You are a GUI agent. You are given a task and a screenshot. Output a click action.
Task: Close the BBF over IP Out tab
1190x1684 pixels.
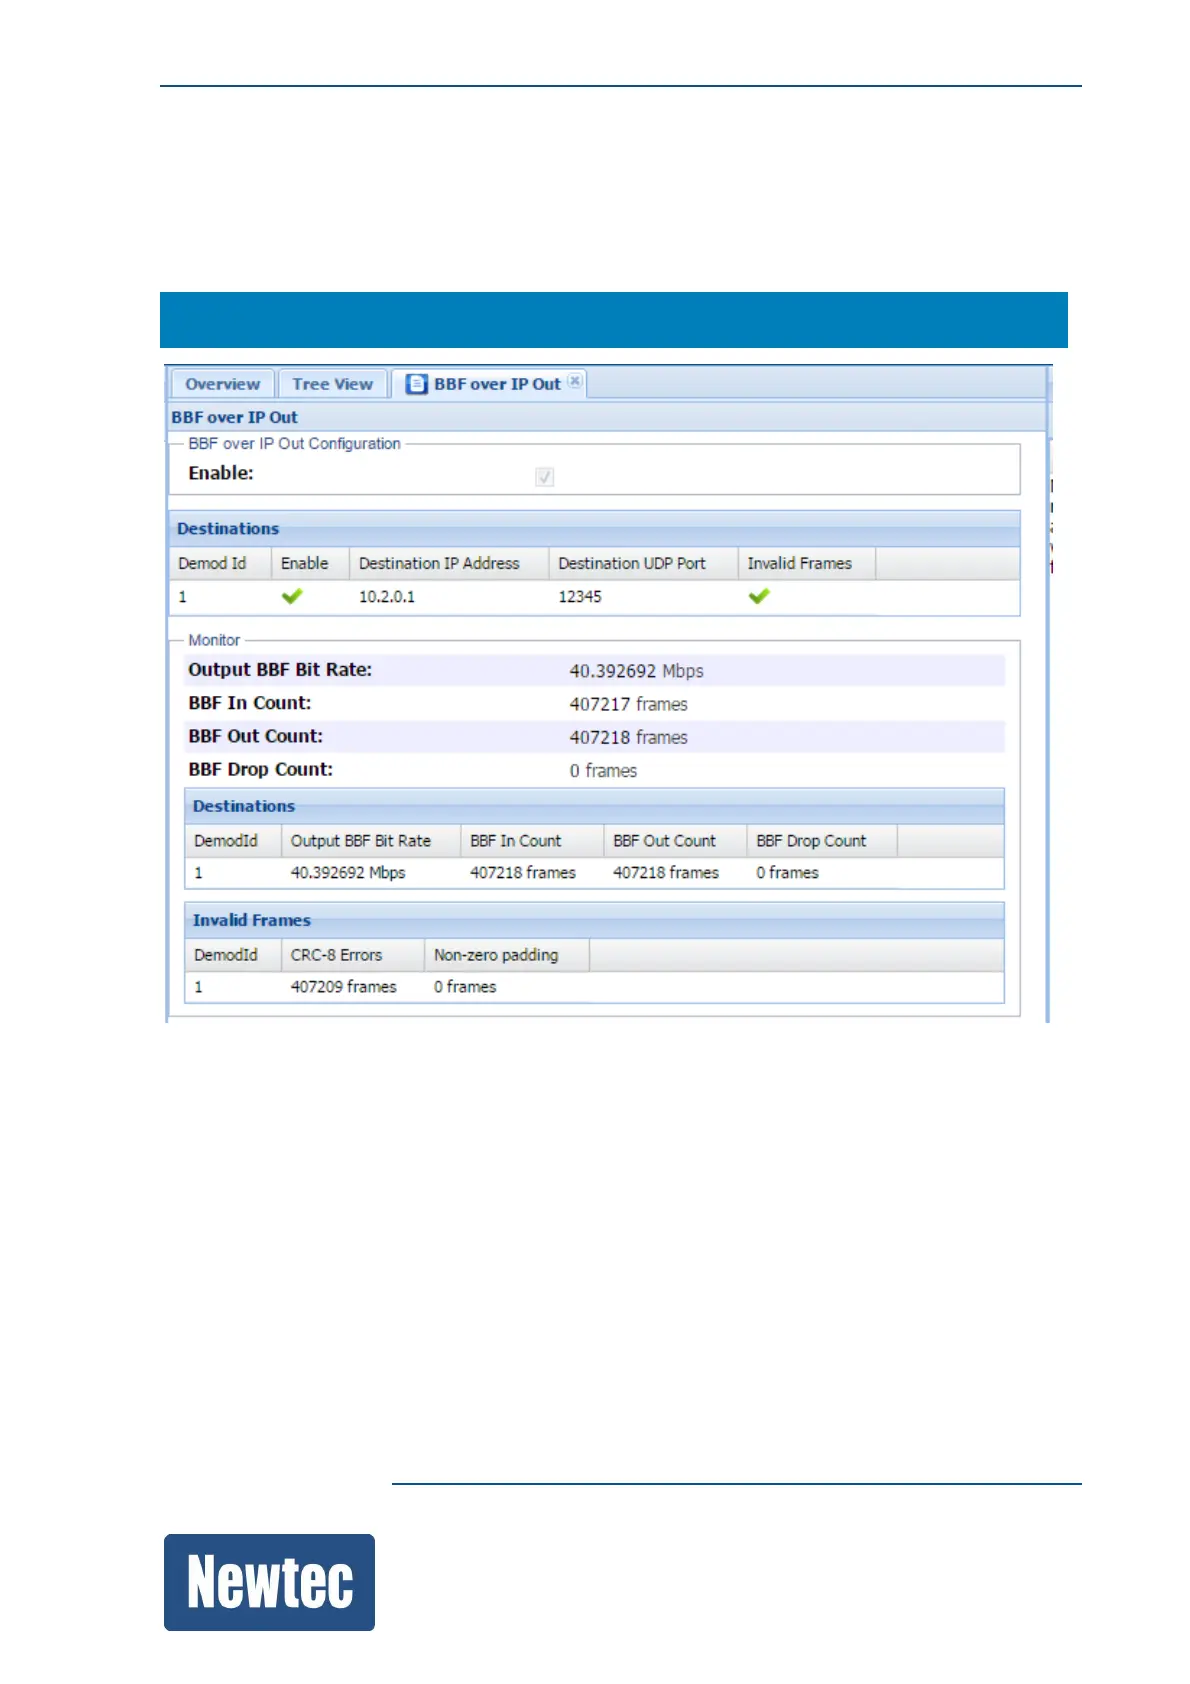(575, 381)
